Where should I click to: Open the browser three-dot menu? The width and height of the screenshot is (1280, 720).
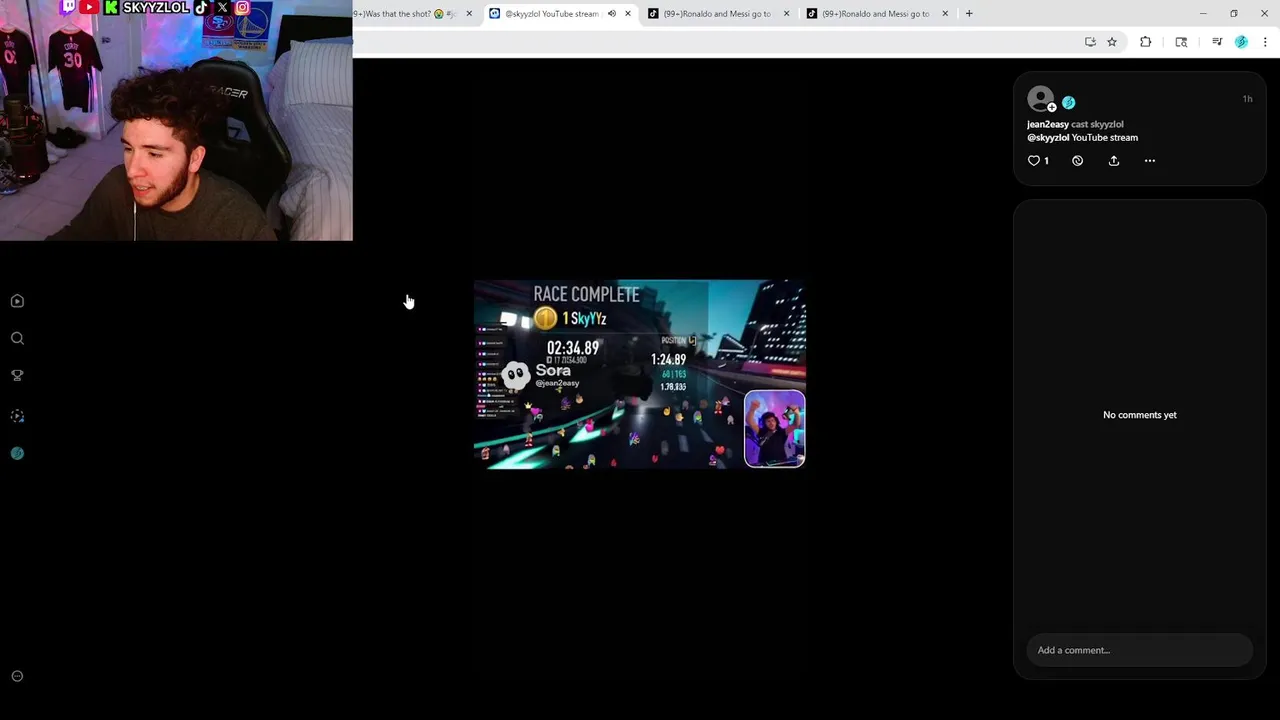tap(1265, 42)
